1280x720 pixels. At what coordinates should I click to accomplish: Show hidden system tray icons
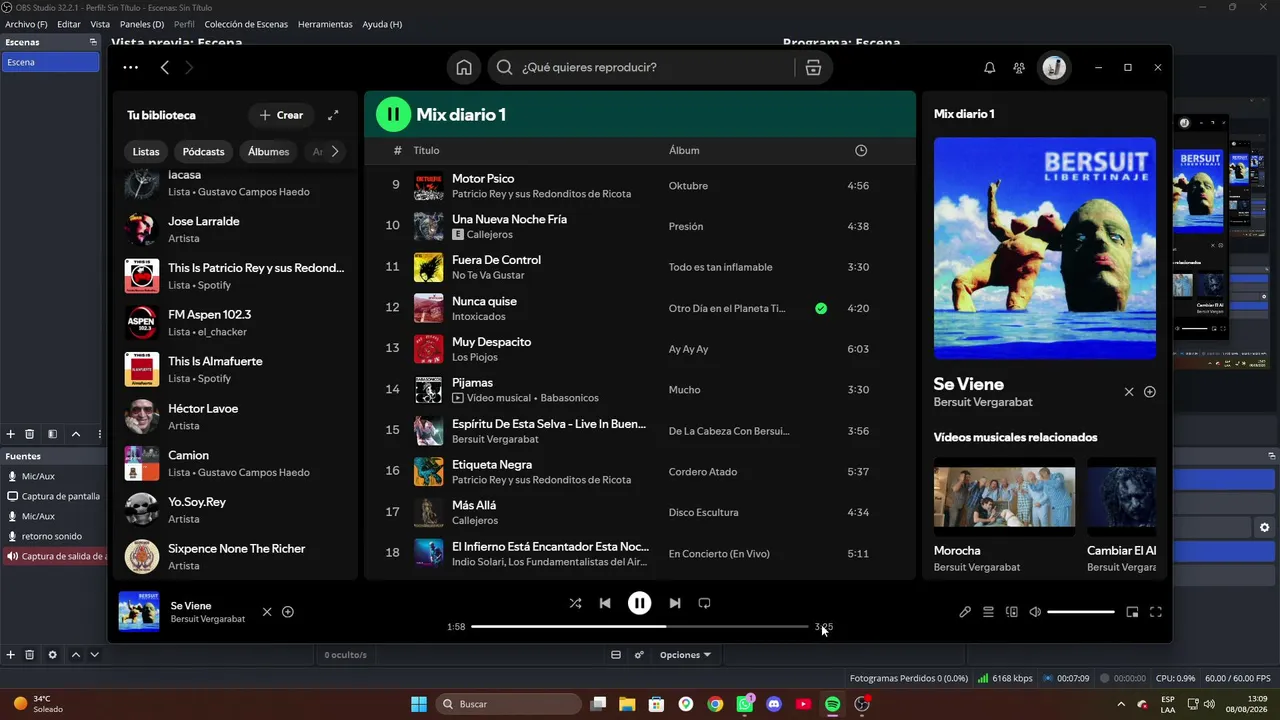pos(1120,704)
